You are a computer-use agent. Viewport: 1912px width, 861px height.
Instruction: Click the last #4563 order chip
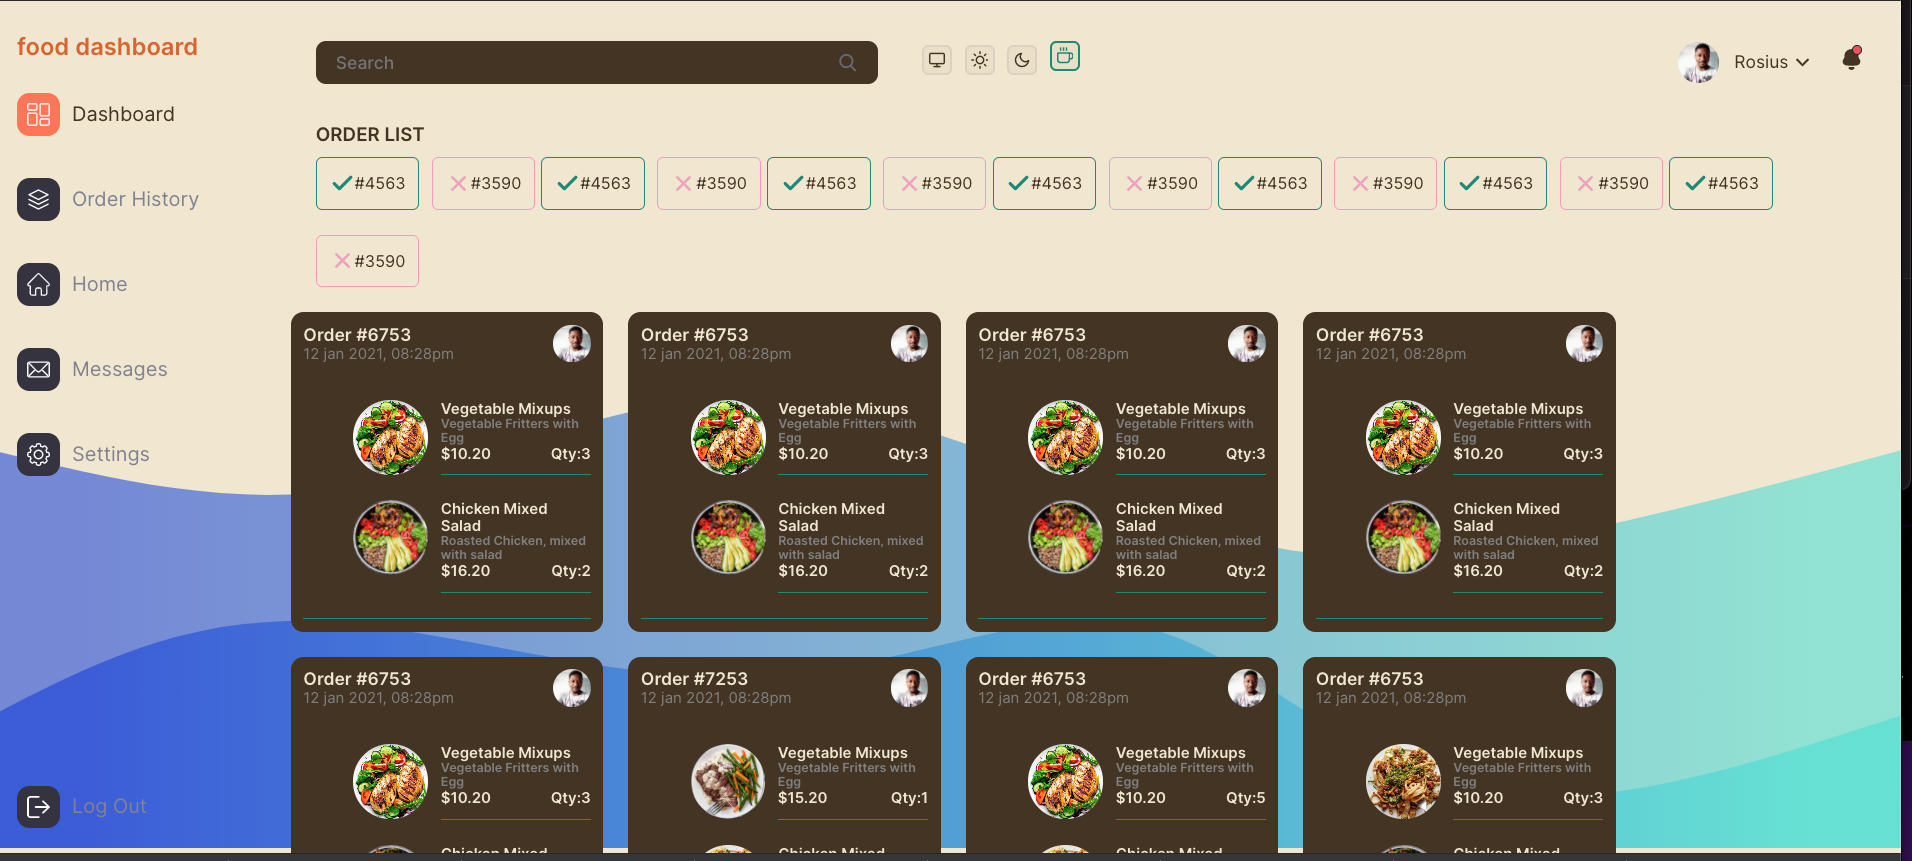click(1720, 183)
